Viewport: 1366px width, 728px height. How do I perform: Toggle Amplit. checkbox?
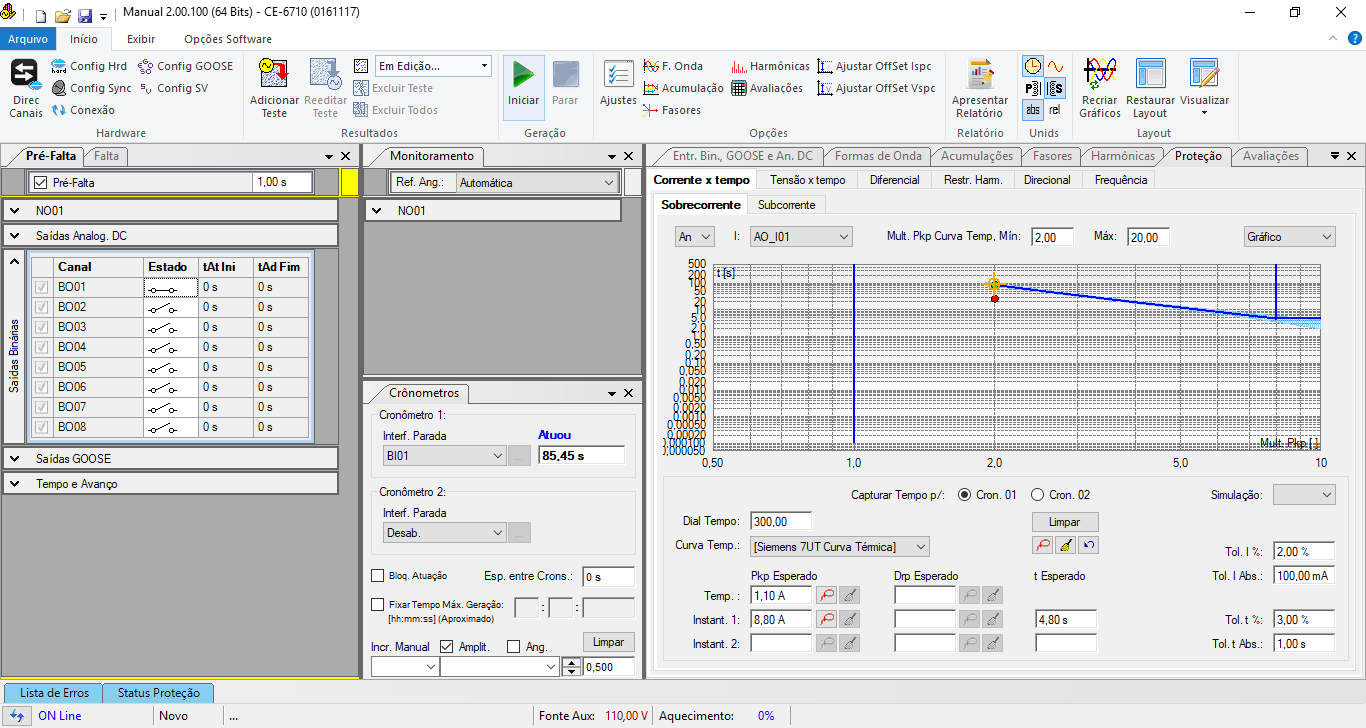pos(446,647)
